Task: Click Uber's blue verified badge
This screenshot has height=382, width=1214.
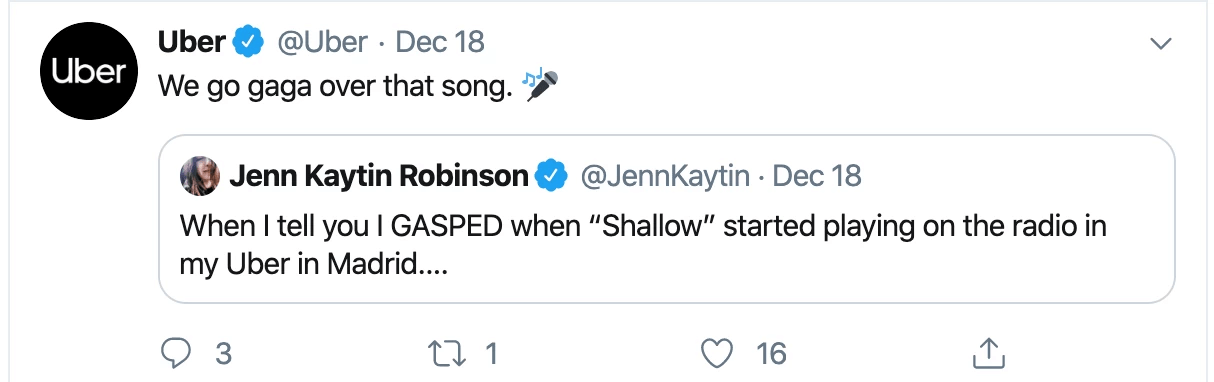Action: [249, 42]
